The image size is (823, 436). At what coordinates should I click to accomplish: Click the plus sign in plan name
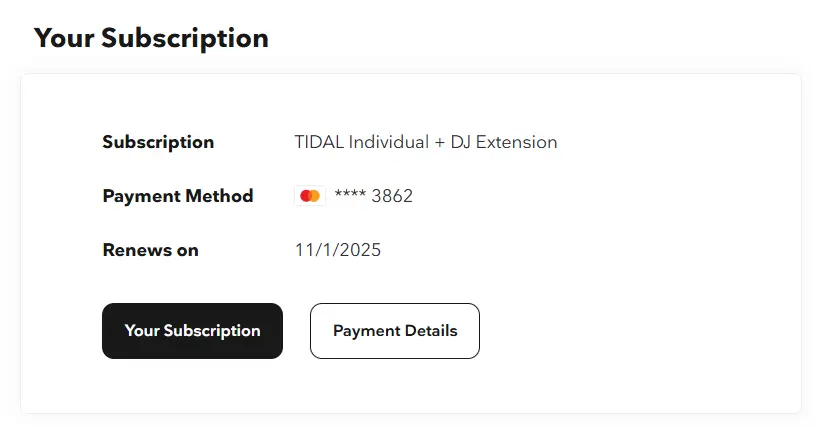(x=439, y=142)
